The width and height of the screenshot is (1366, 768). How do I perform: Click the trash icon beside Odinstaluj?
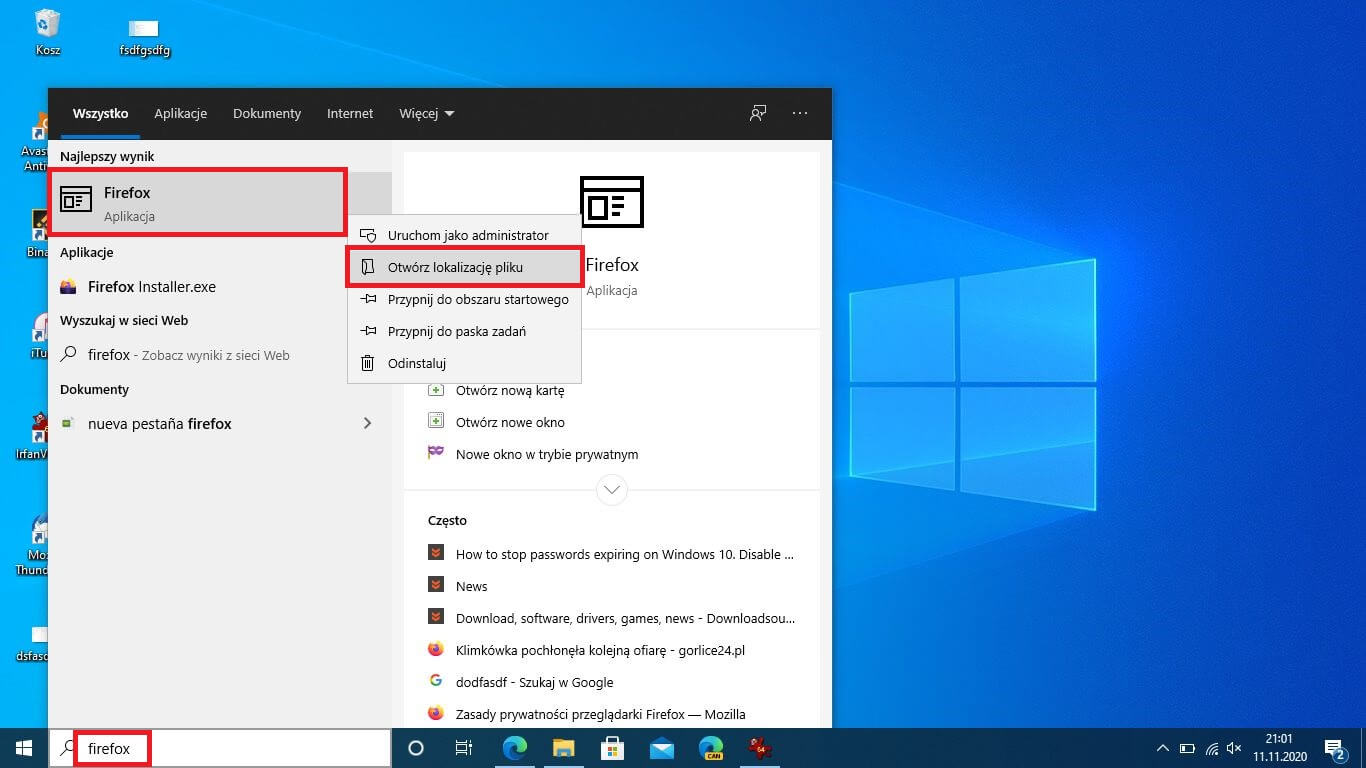pyautogui.click(x=368, y=363)
